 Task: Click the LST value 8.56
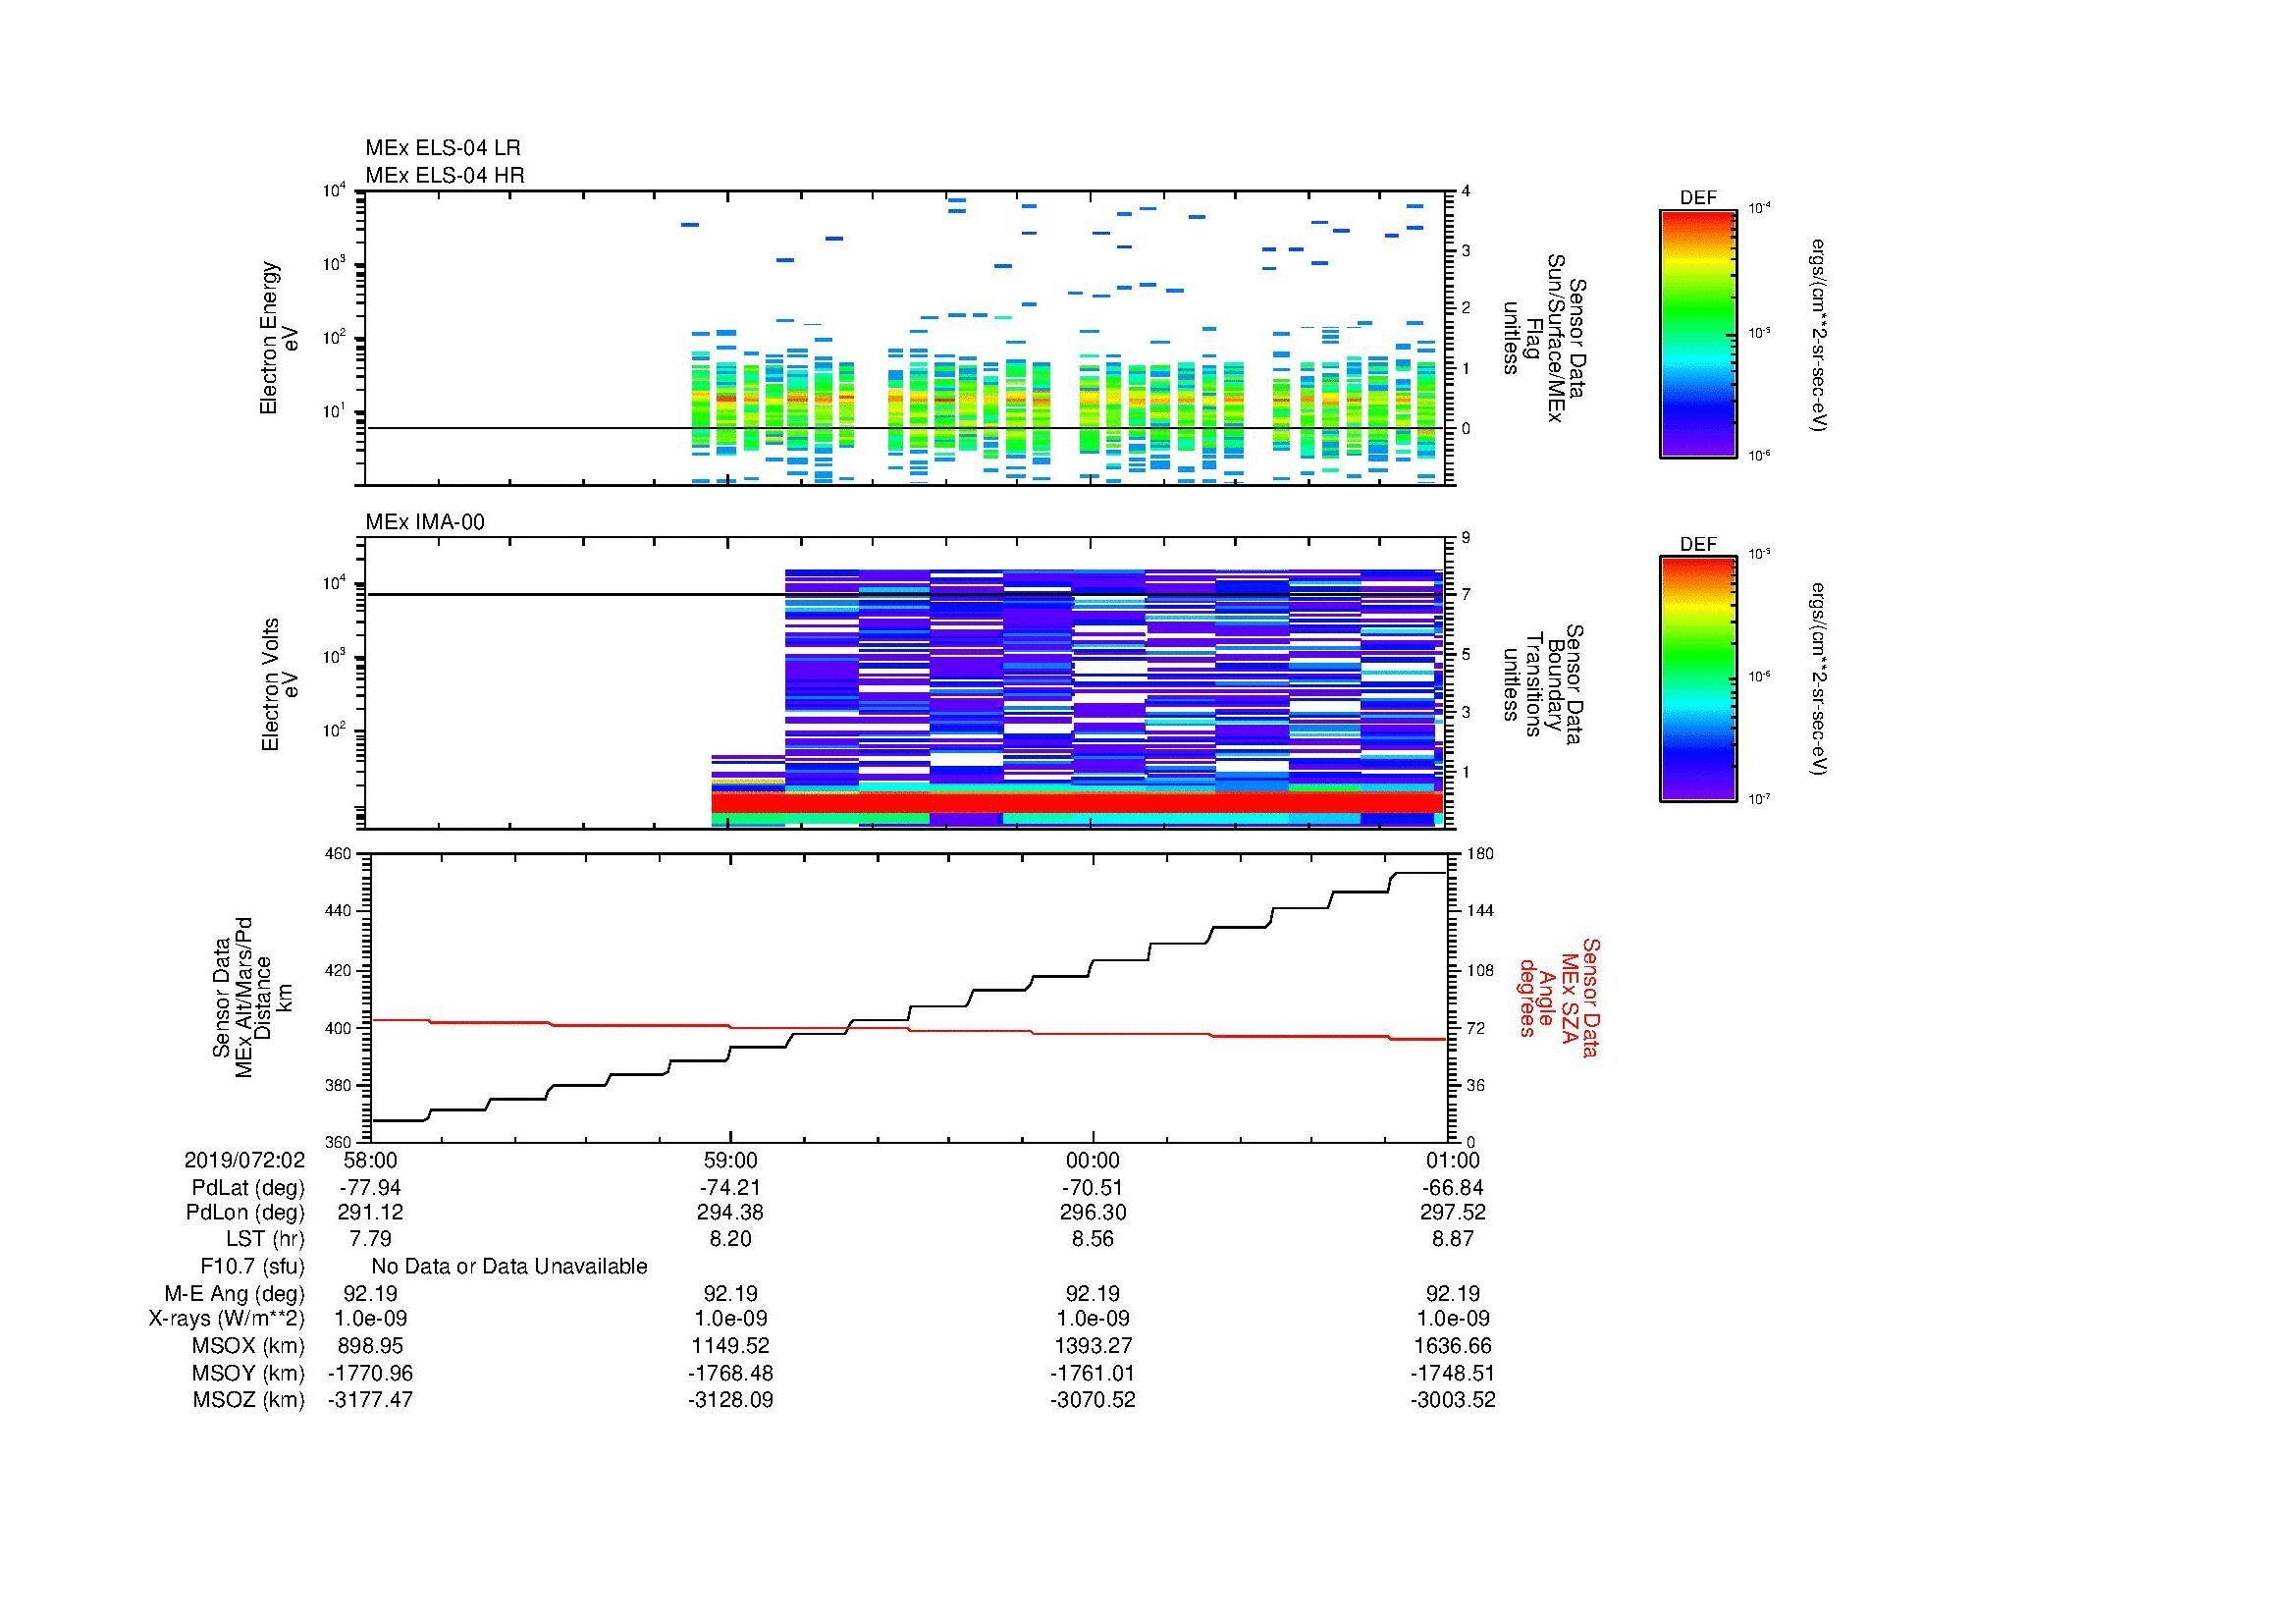pos(1093,1239)
